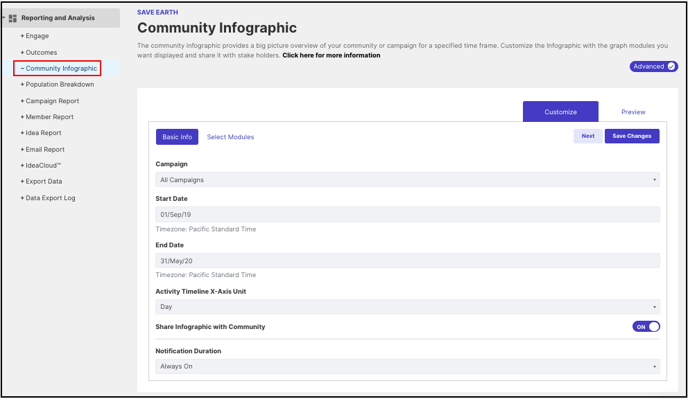Turn off Share Infographic with Community
688x399 pixels.
point(646,327)
